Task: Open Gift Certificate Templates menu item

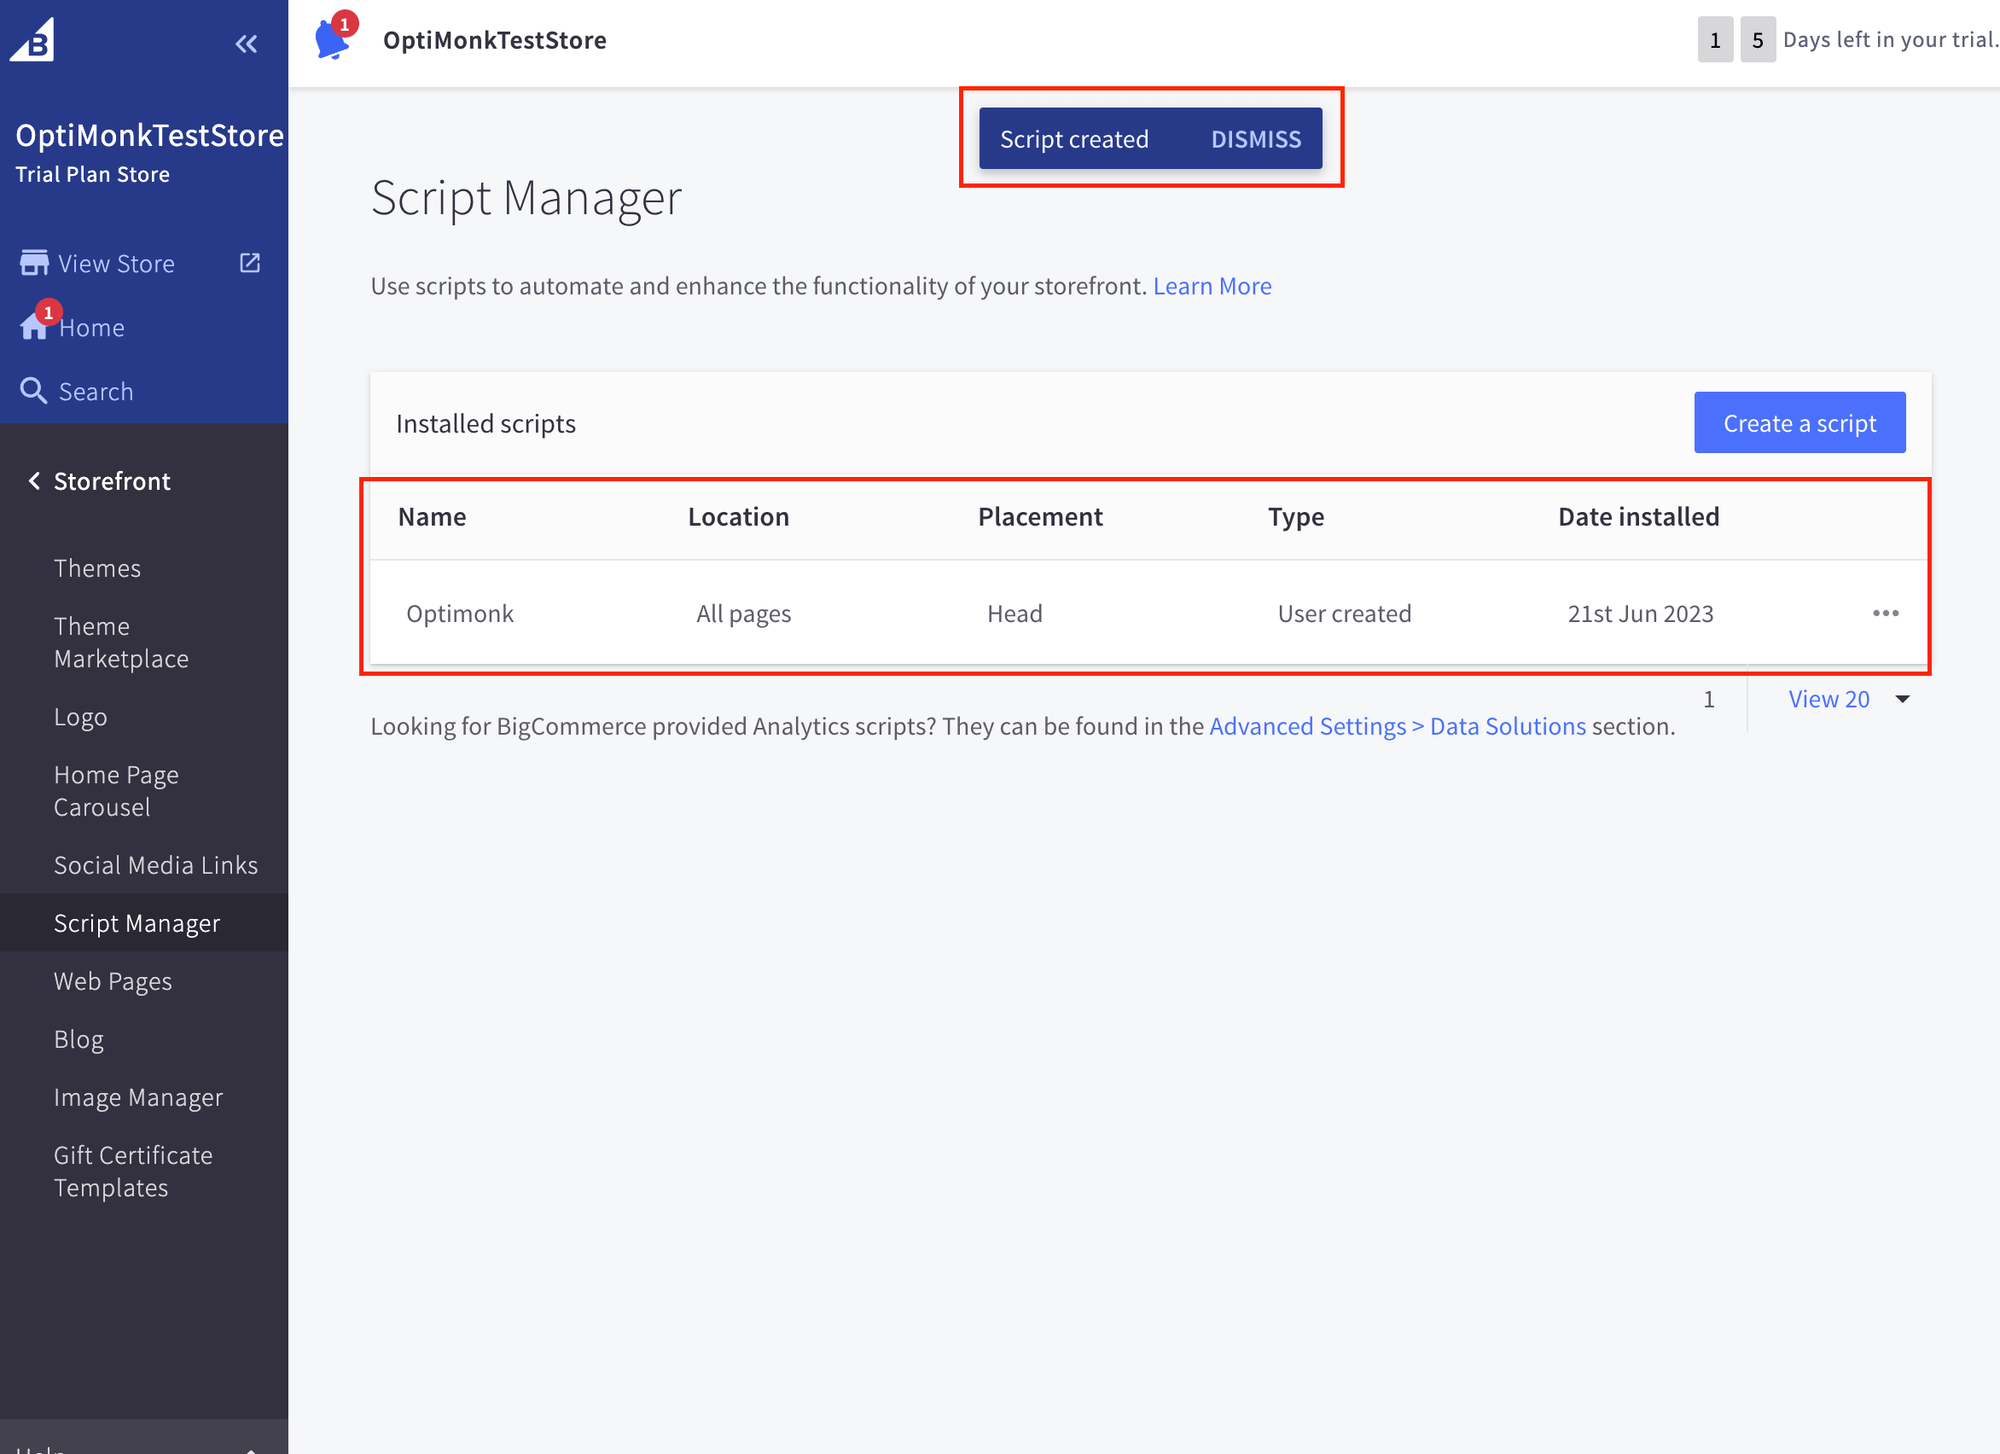Action: tap(133, 1171)
